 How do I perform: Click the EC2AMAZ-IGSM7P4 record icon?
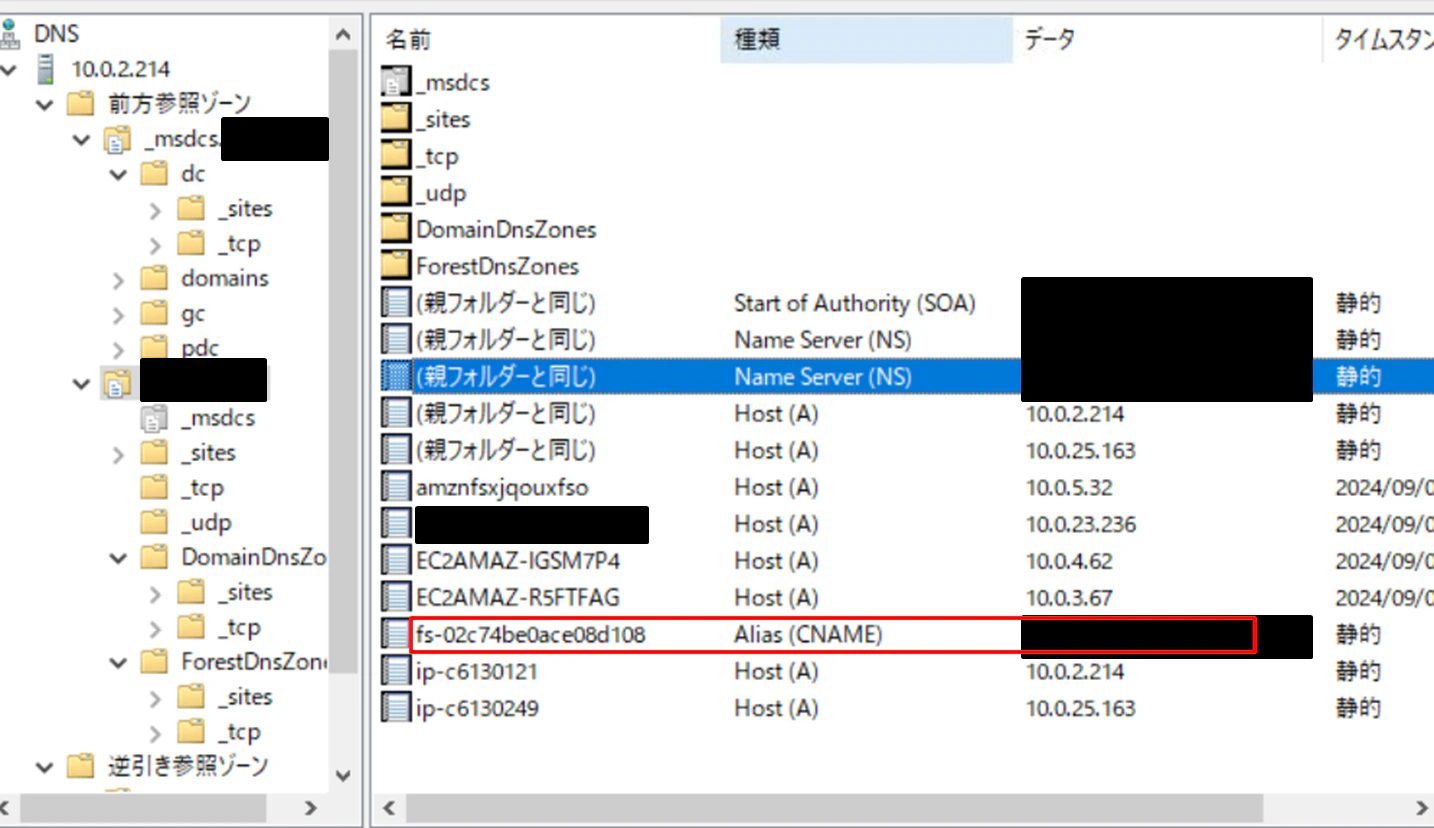pos(397,561)
